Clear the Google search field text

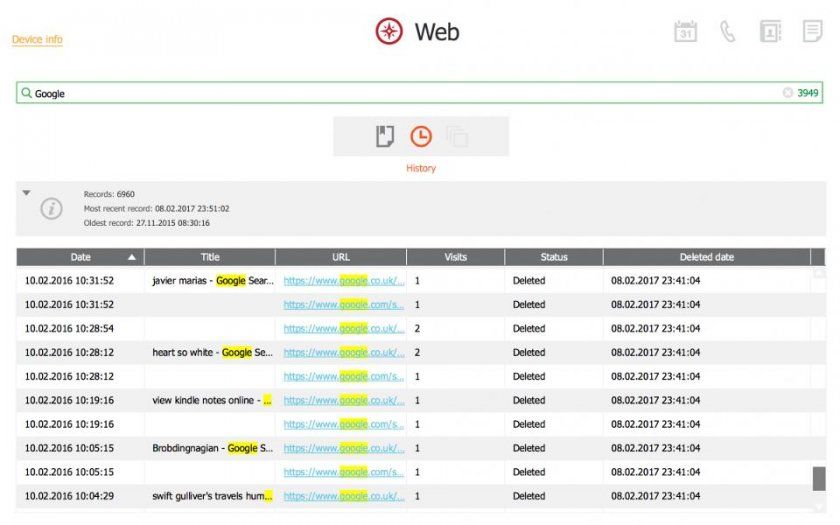(787, 93)
